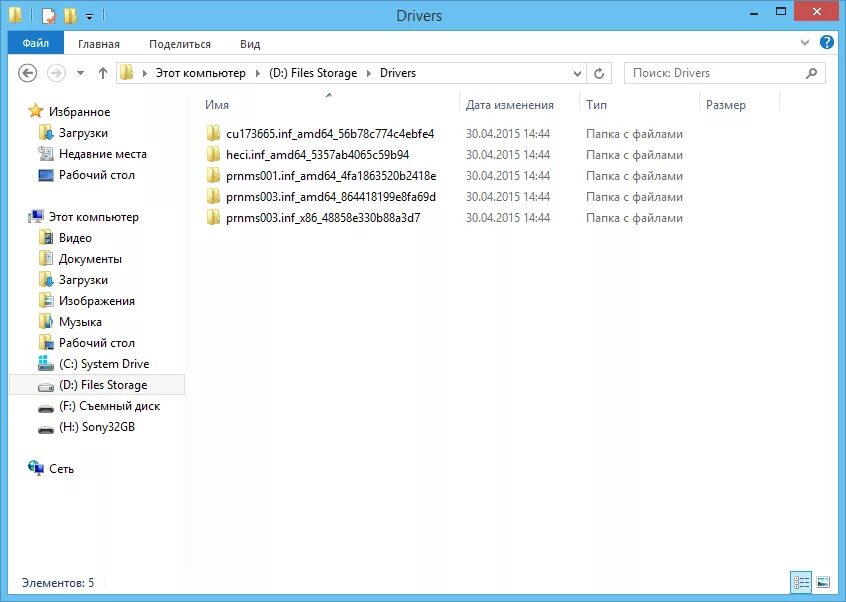Screen dimensions: 846x602
Task: Select folder prnms001.inf_amd64_4fa1863520b2418e
Action: (331, 176)
